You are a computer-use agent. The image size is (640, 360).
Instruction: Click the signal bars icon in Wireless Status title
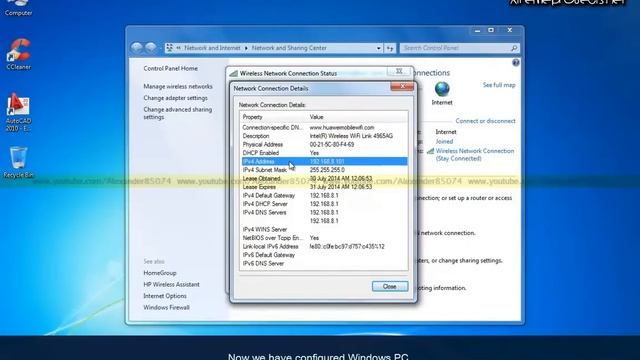233,73
